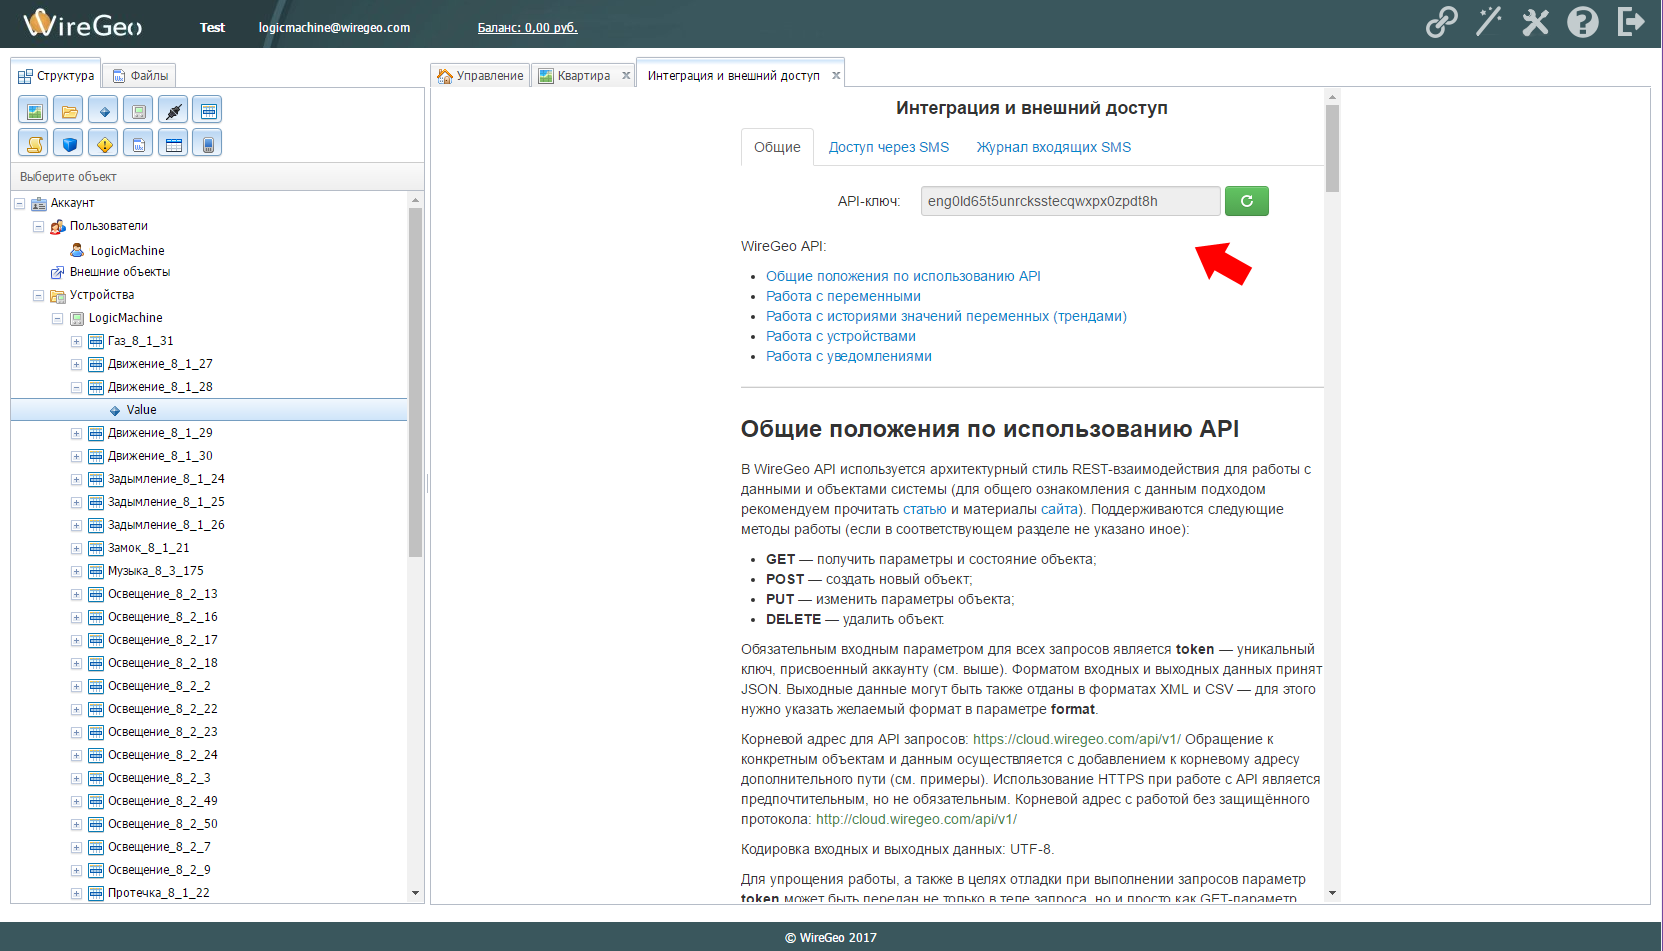This screenshot has width=1663, height=951.
Task: Close the Квартира tab
Action: coord(626,75)
